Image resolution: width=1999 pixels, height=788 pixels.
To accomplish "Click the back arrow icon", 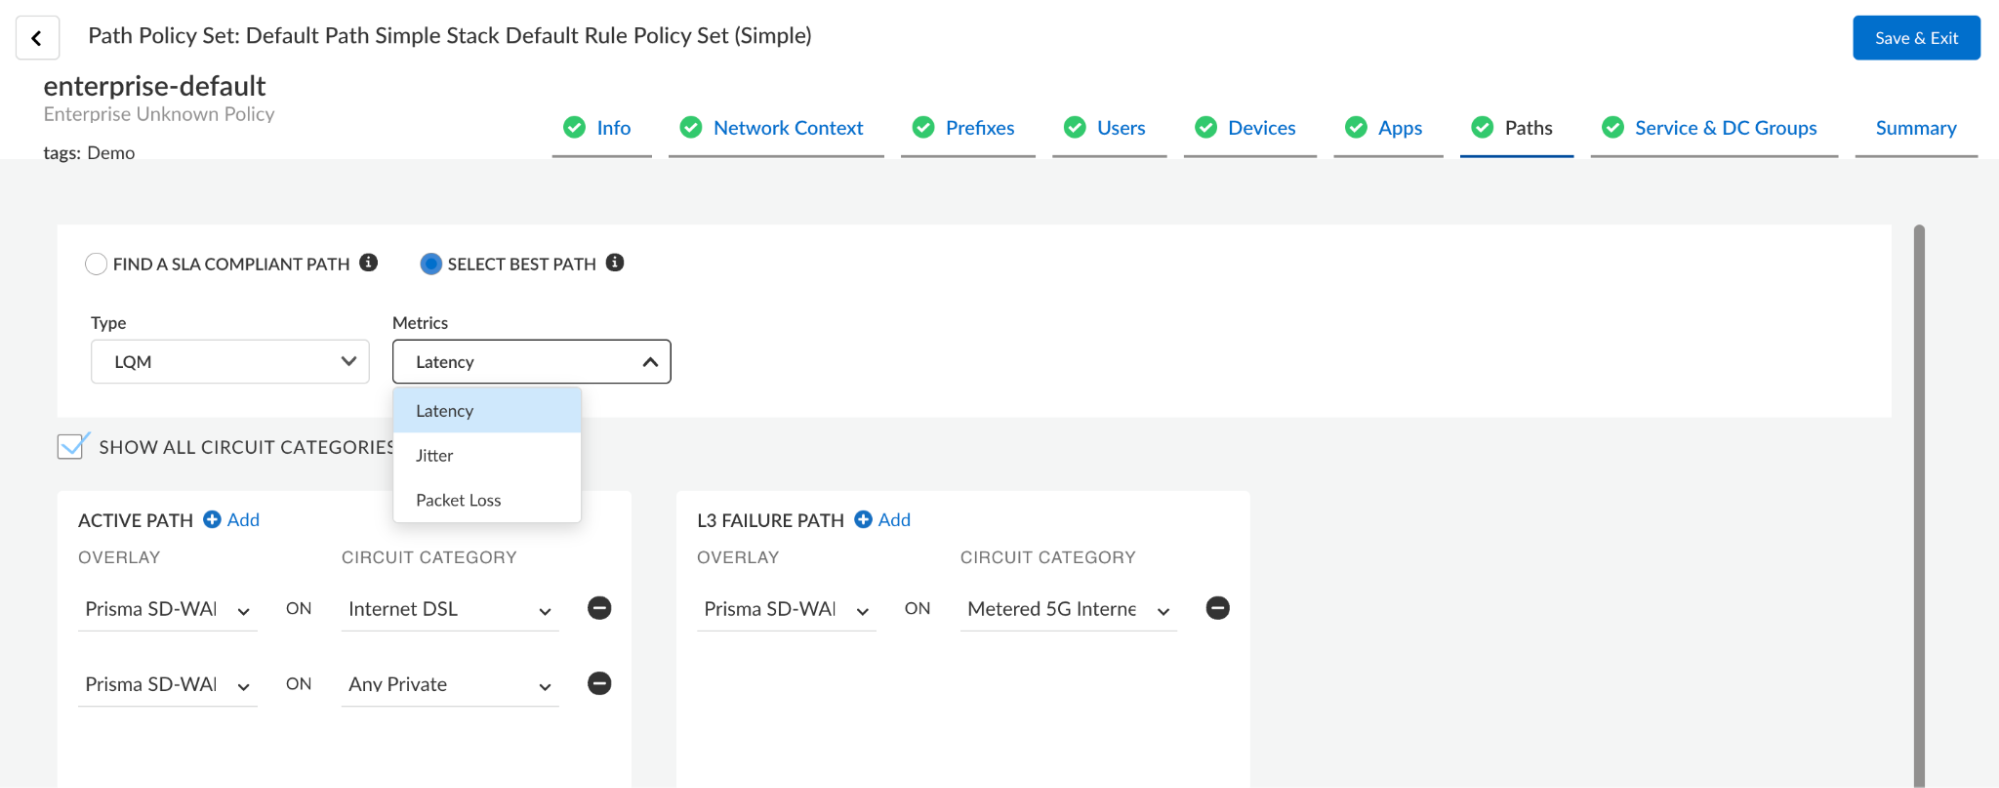I will tap(37, 38).
